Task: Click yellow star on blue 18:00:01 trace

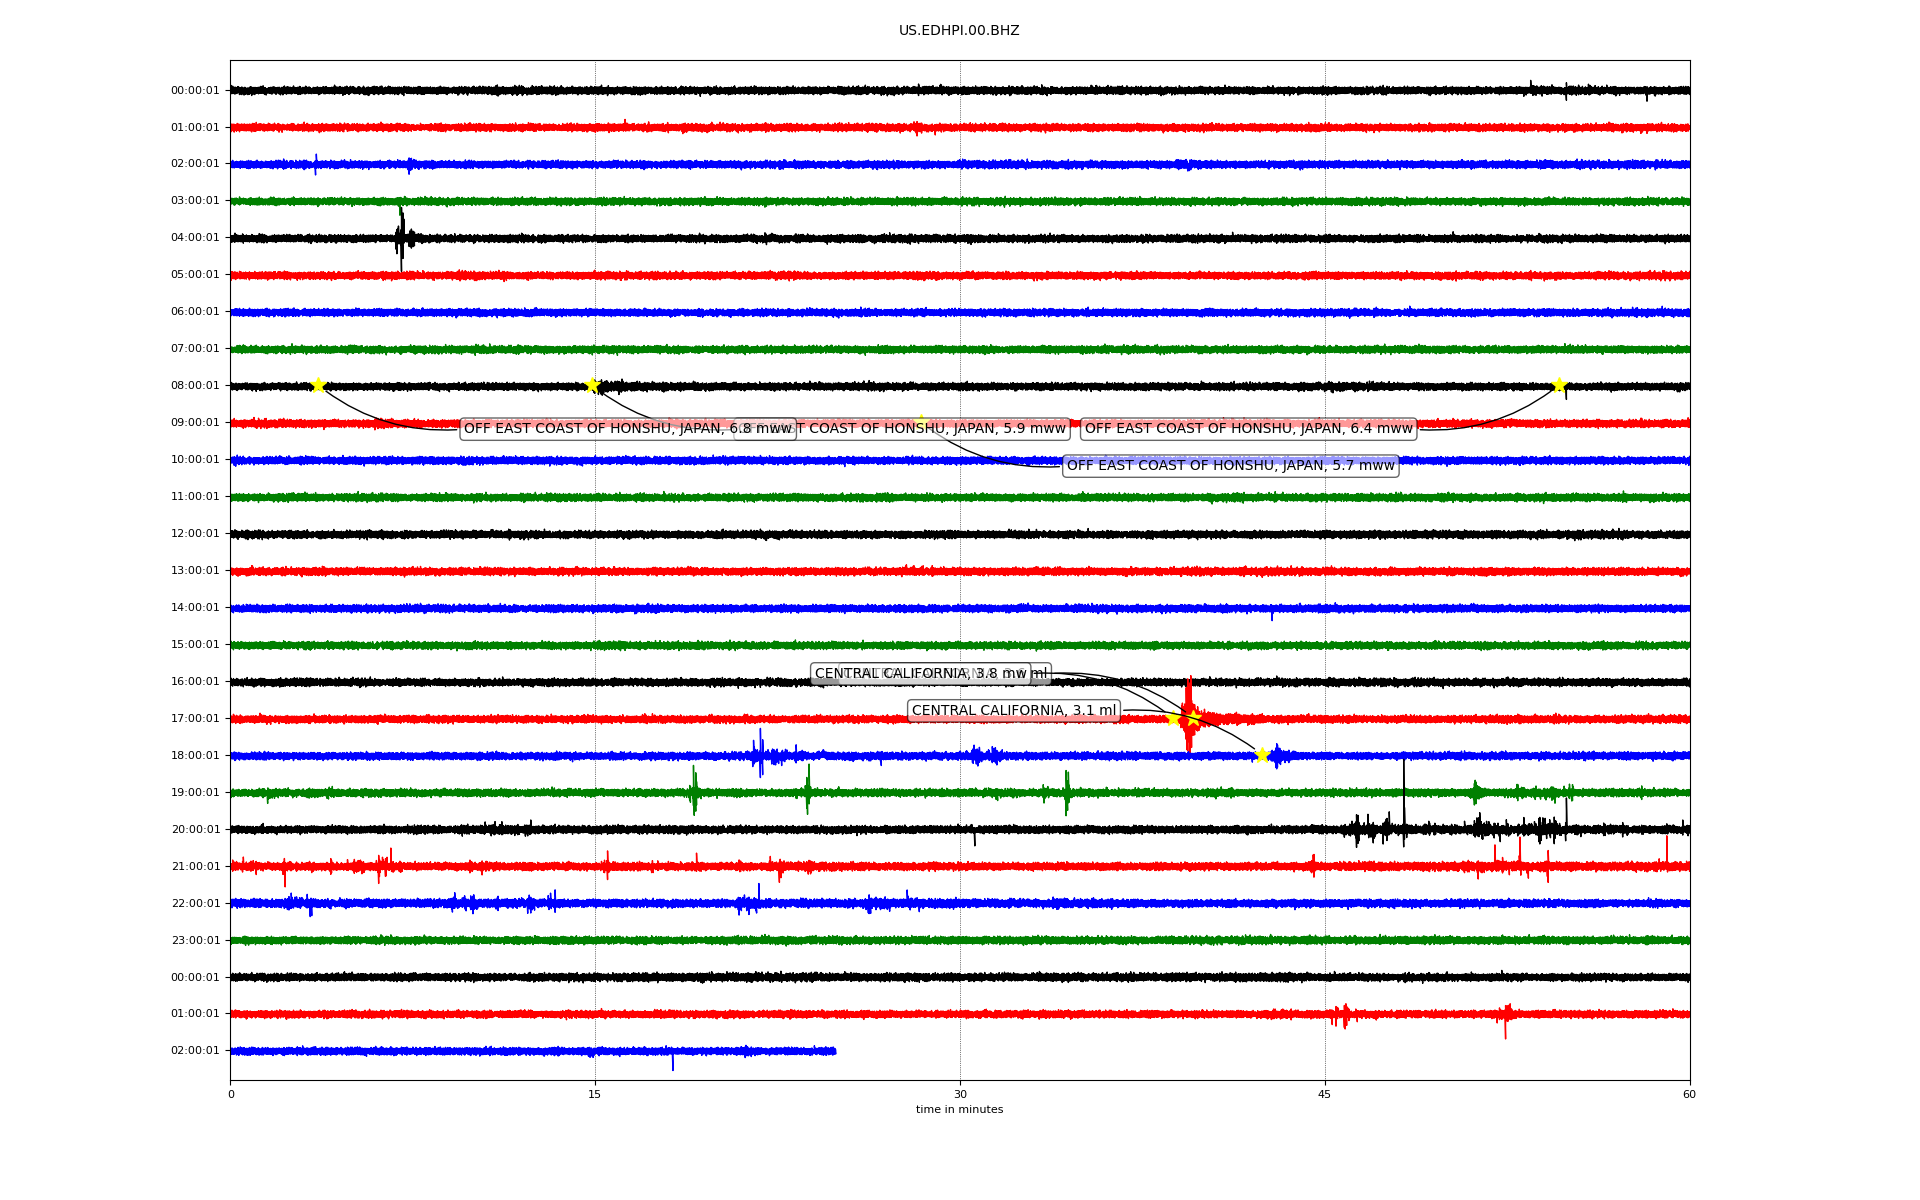Action: coord(1262,755)
